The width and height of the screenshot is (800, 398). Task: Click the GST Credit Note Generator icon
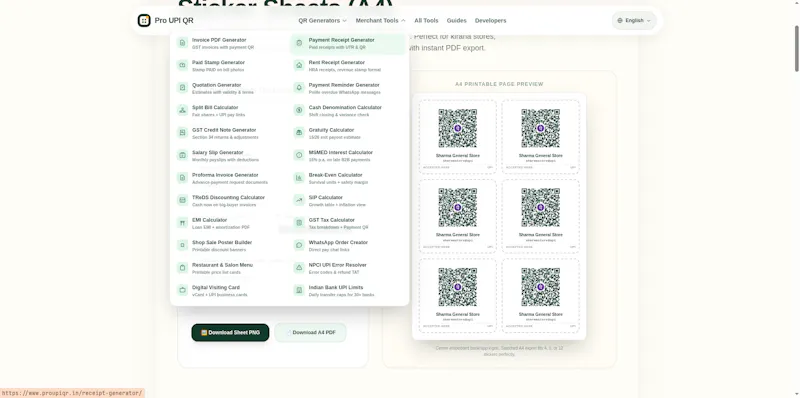(x=183, y=133)
